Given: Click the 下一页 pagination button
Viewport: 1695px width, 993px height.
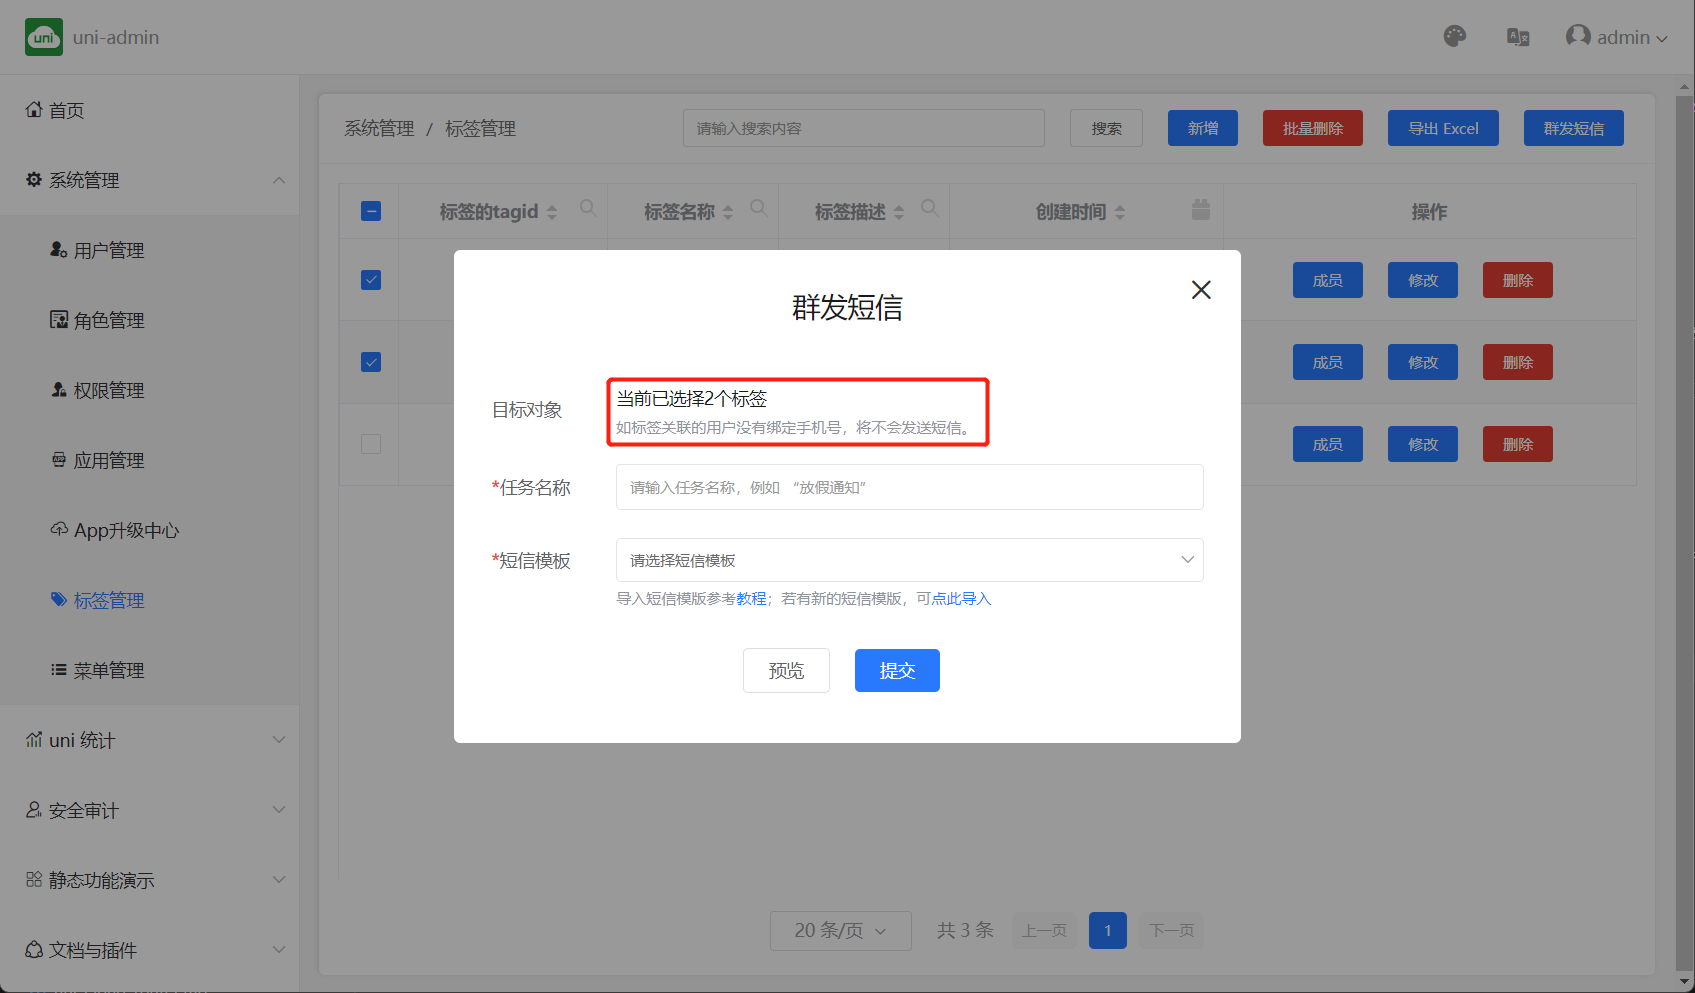Looking at the screenshot, I should click(x=1172, y=930).
